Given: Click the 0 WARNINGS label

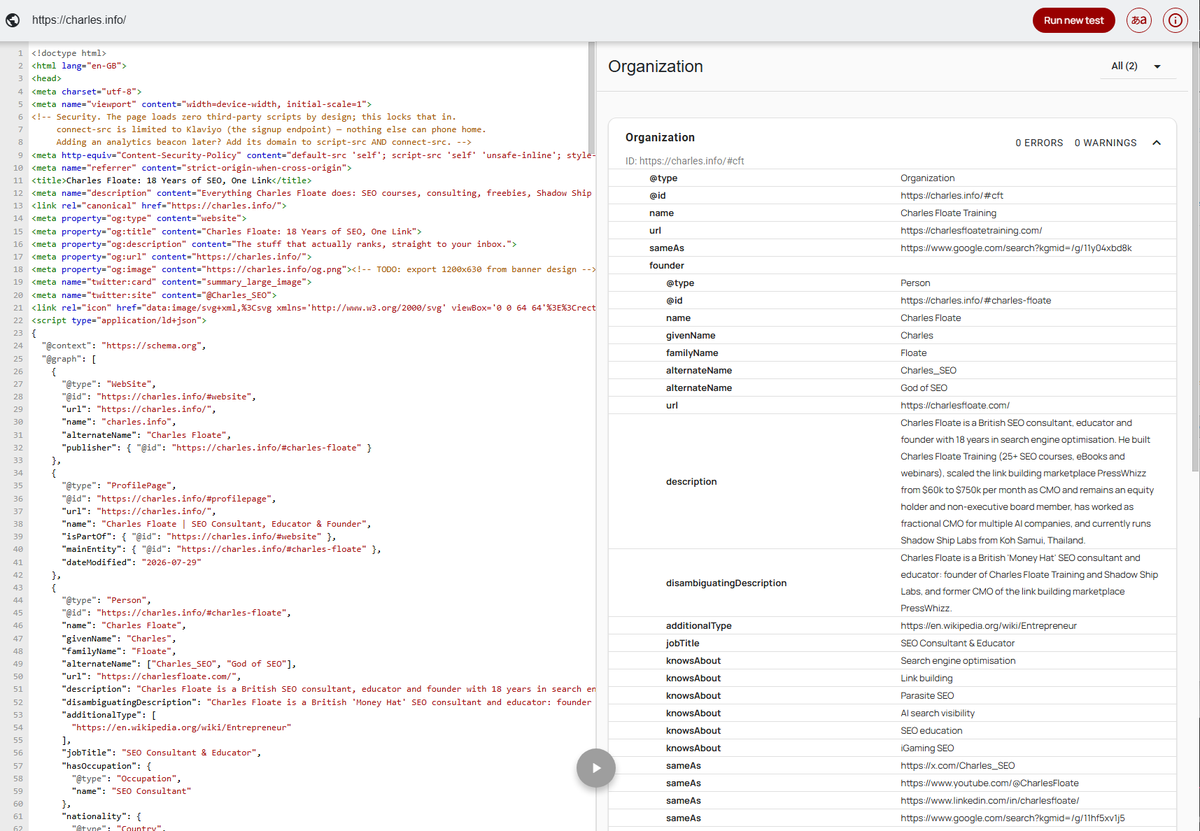Looking at the screenshot, I should [1105, 143].
